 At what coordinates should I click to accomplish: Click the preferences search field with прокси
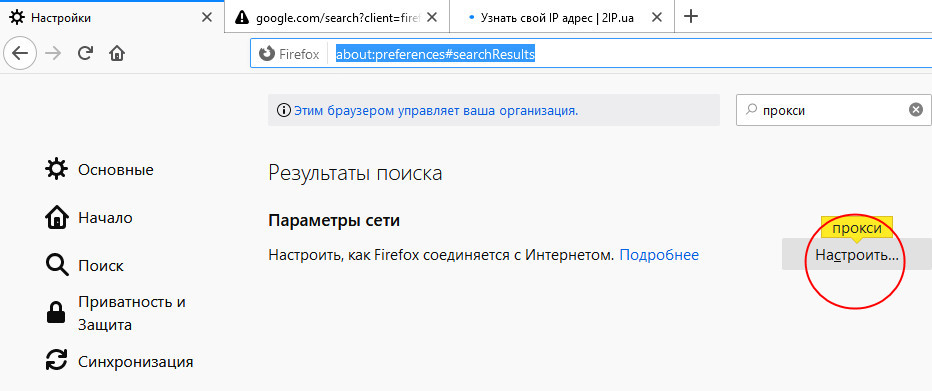pyautogui.click(x=834, y=110)
